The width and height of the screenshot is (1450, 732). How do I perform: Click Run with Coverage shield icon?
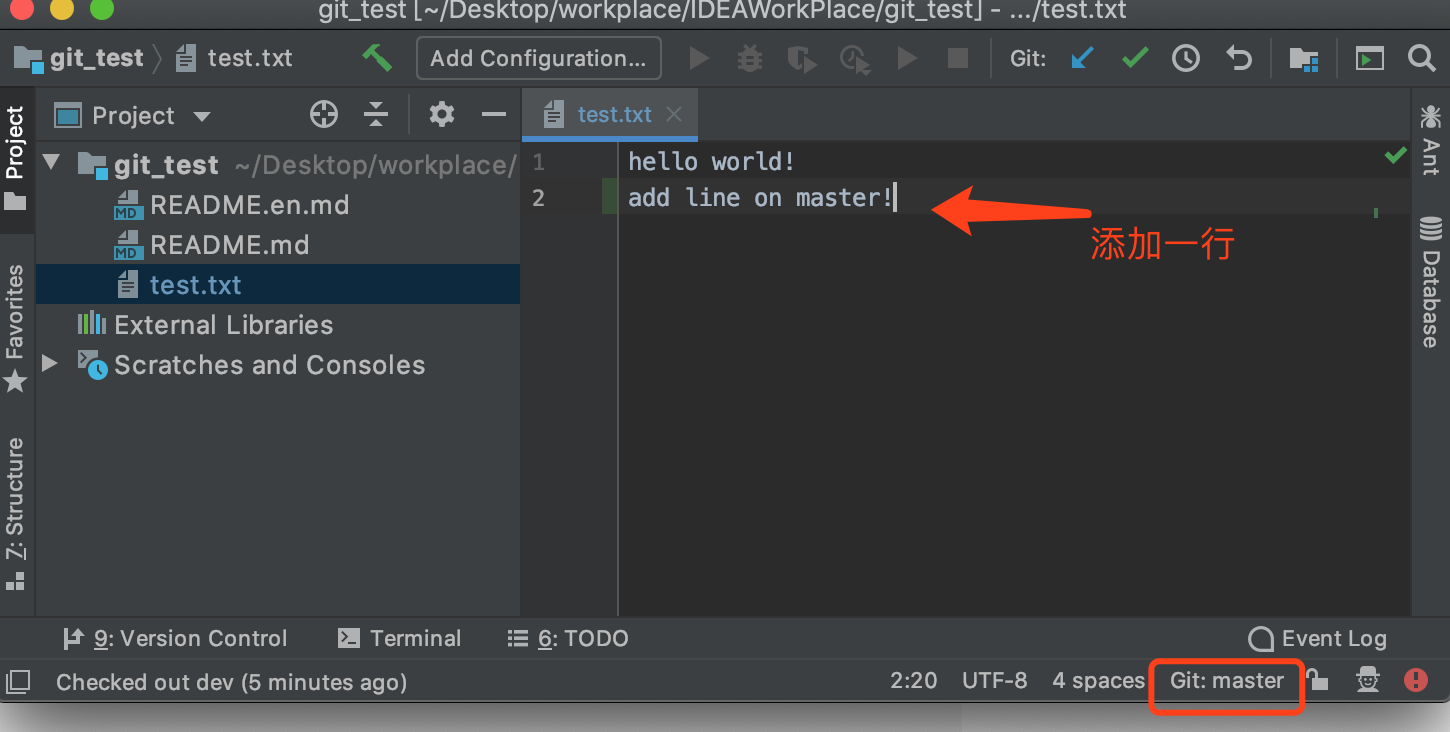(802, 58)
